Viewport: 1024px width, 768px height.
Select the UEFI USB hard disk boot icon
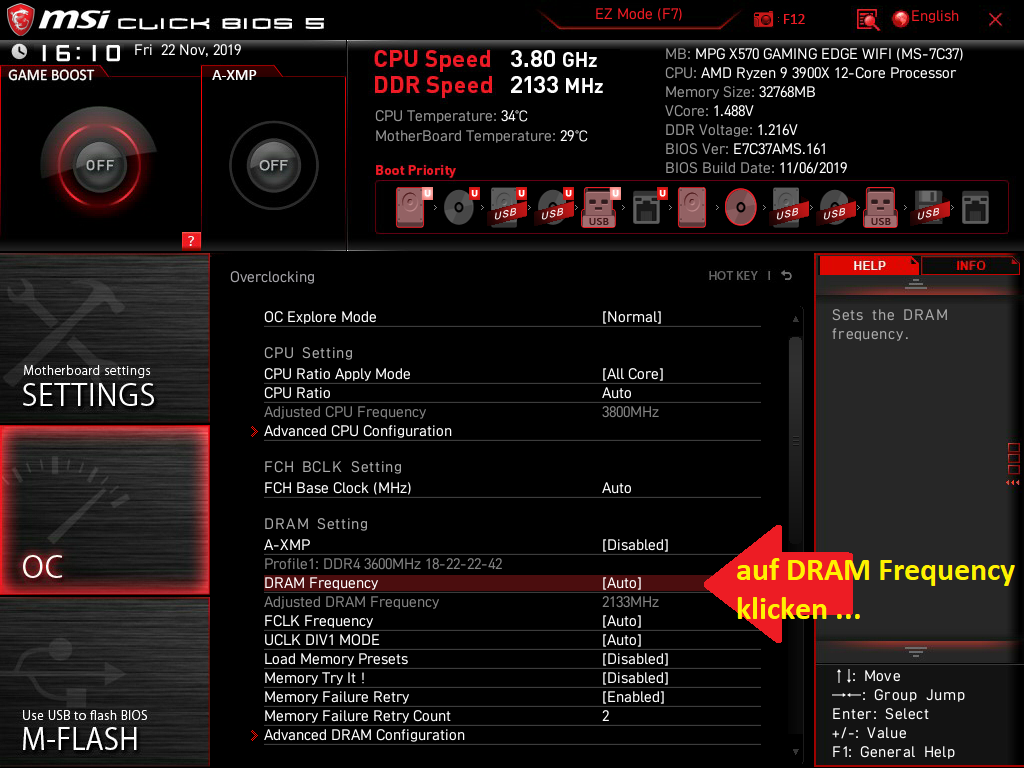507,208
